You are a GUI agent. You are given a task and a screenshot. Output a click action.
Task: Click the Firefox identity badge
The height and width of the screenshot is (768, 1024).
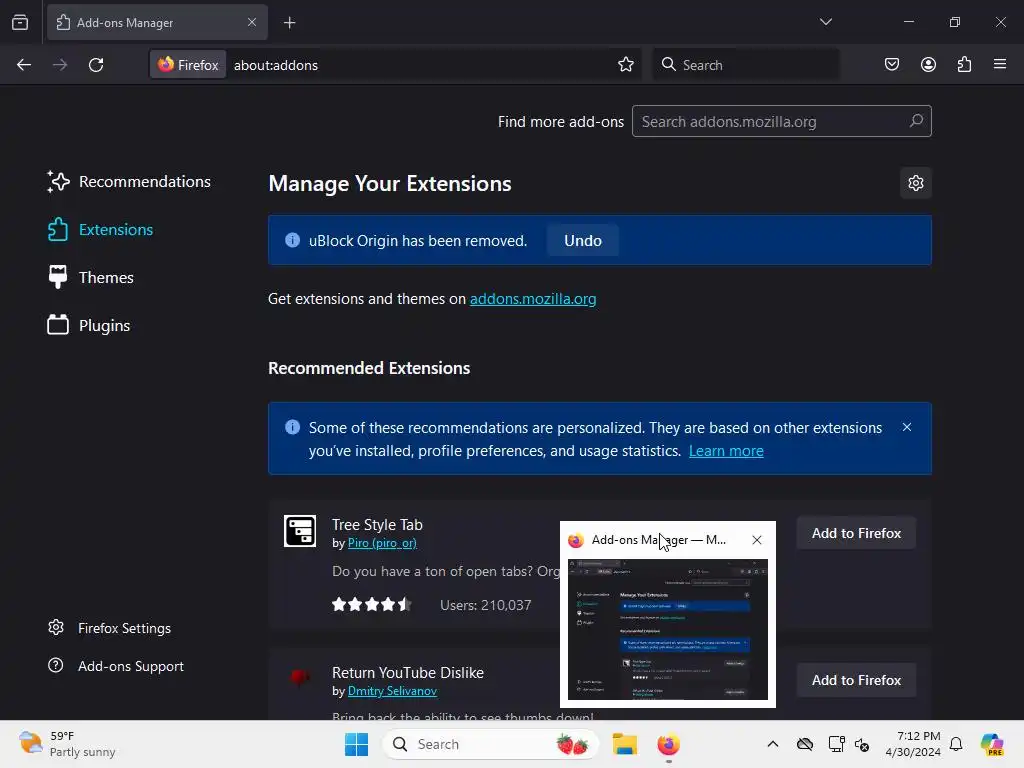(188, 65)
